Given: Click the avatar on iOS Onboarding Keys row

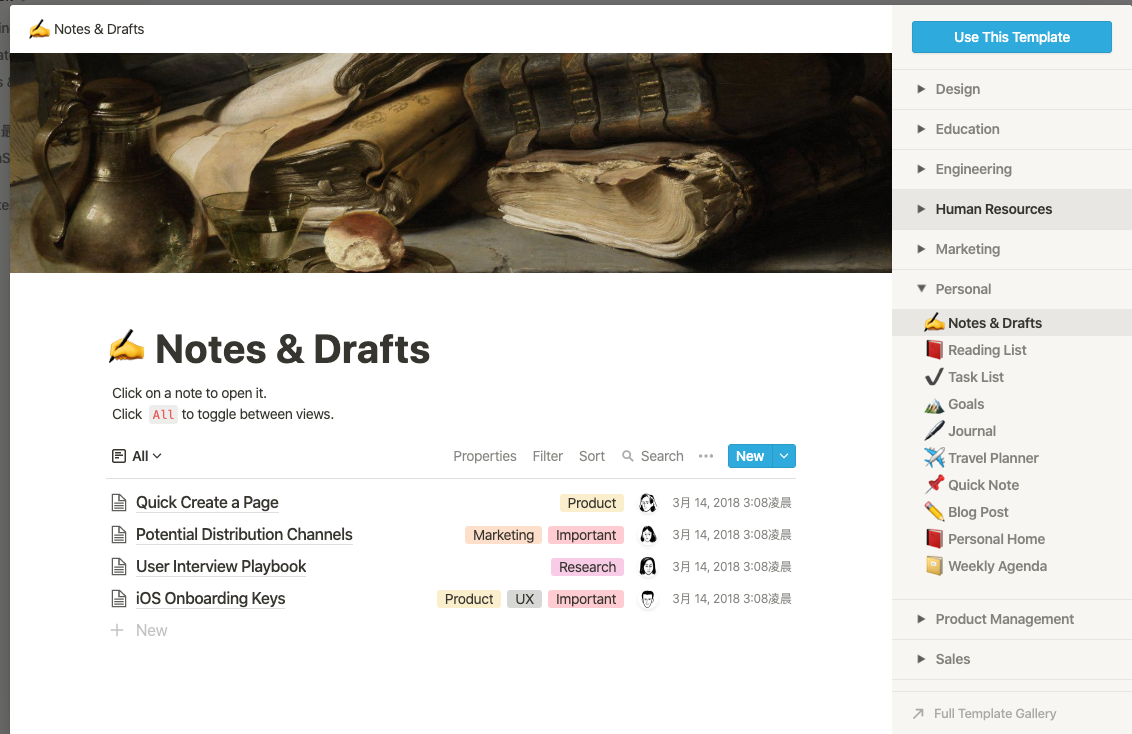Looking at the screenshot, I should [648, 599].
